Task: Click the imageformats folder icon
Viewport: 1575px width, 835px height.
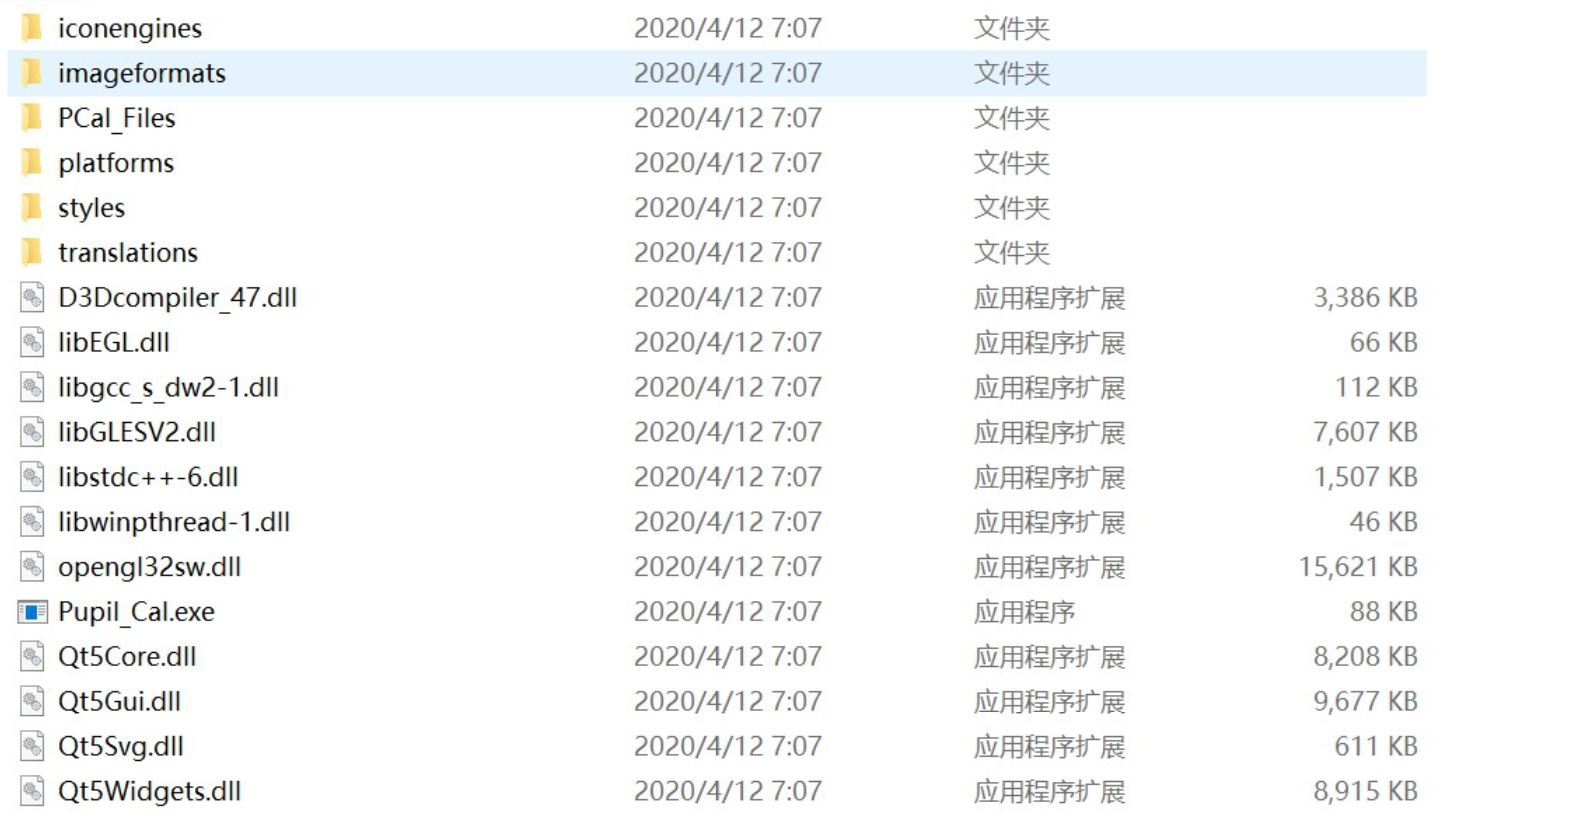Action: point(32,73)
